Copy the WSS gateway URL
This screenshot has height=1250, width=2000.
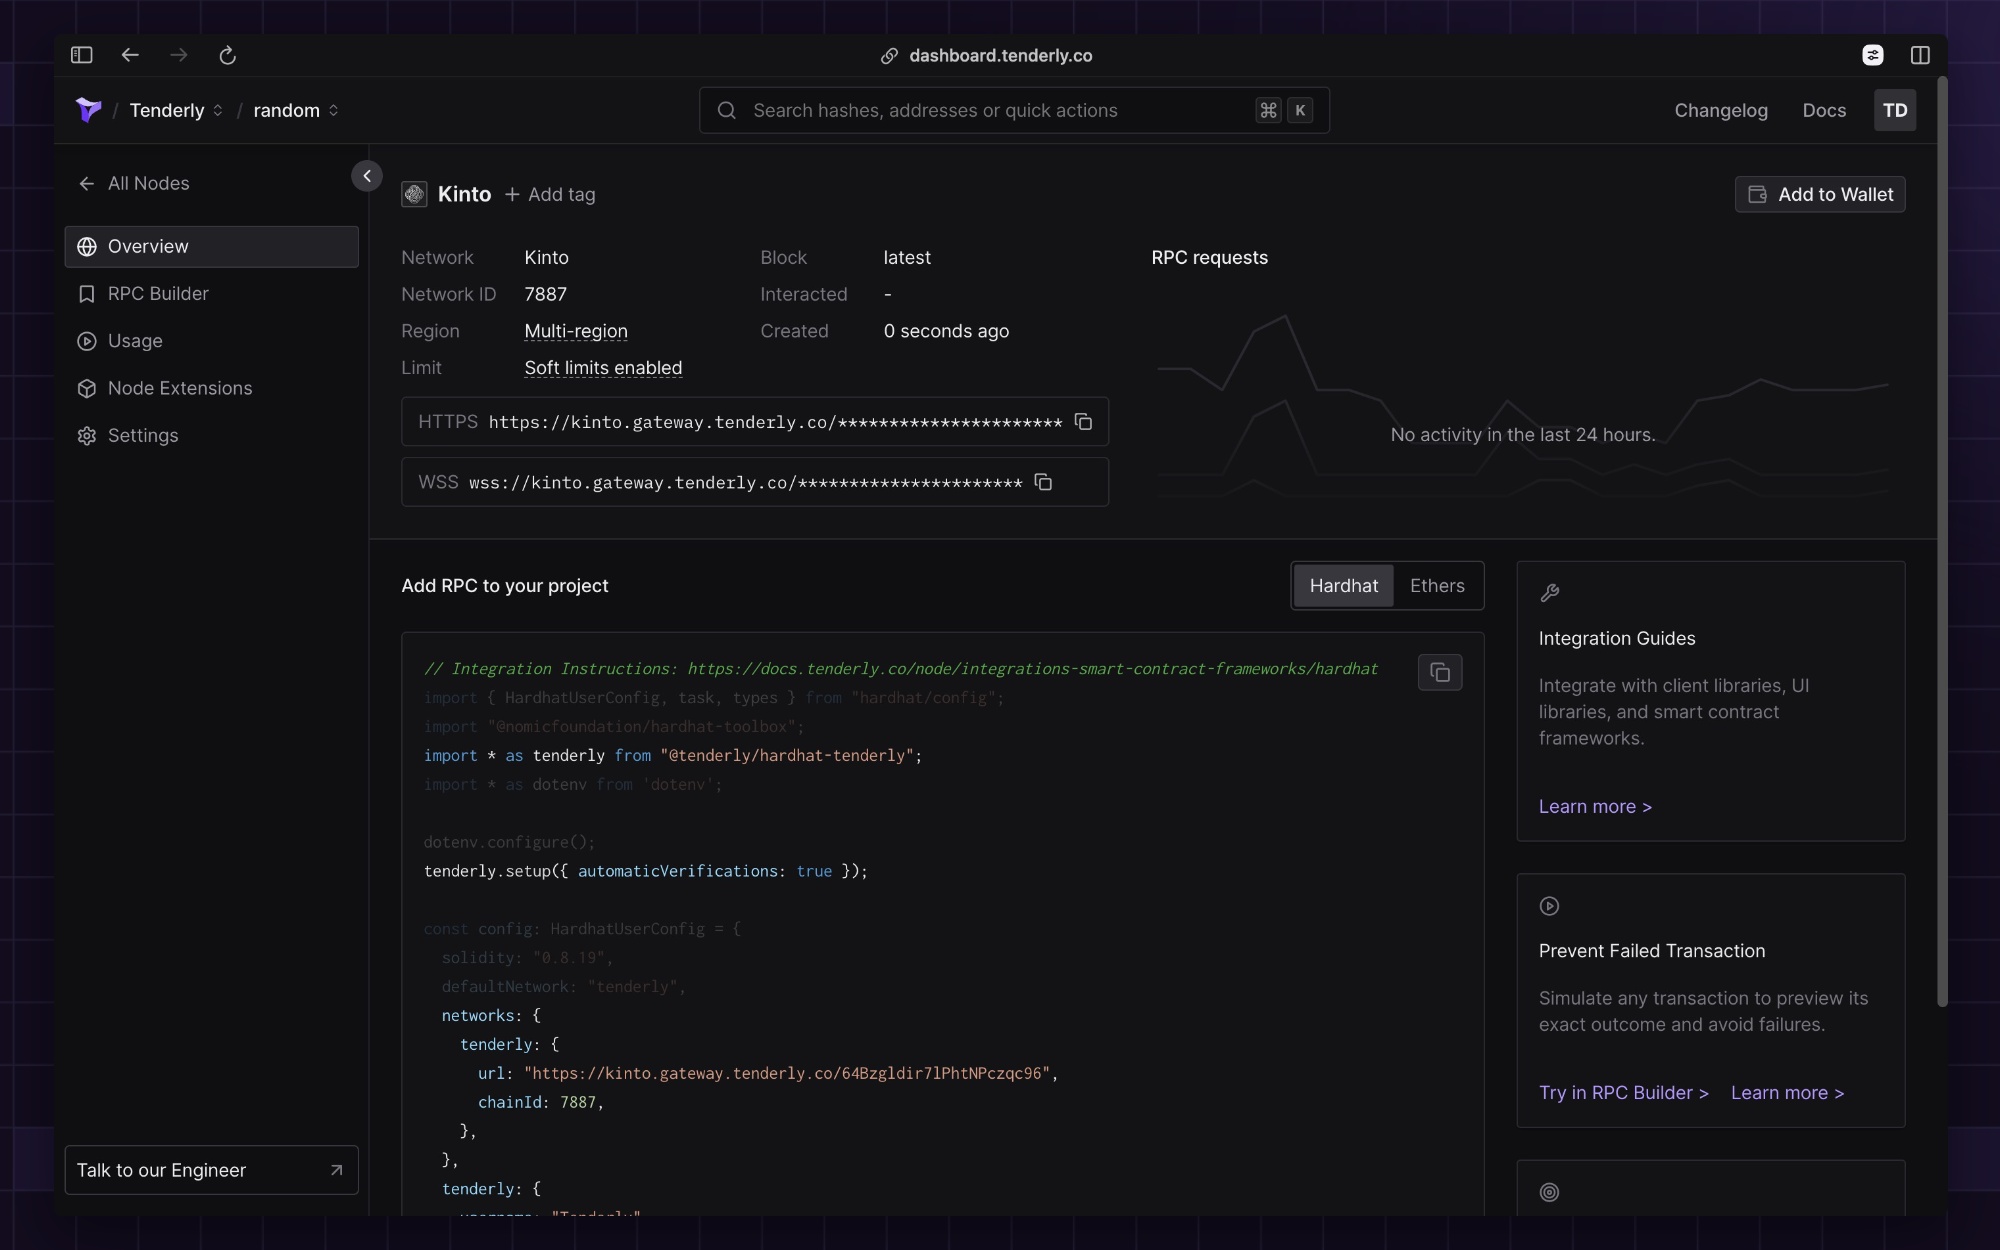(x=1043, y=482)
